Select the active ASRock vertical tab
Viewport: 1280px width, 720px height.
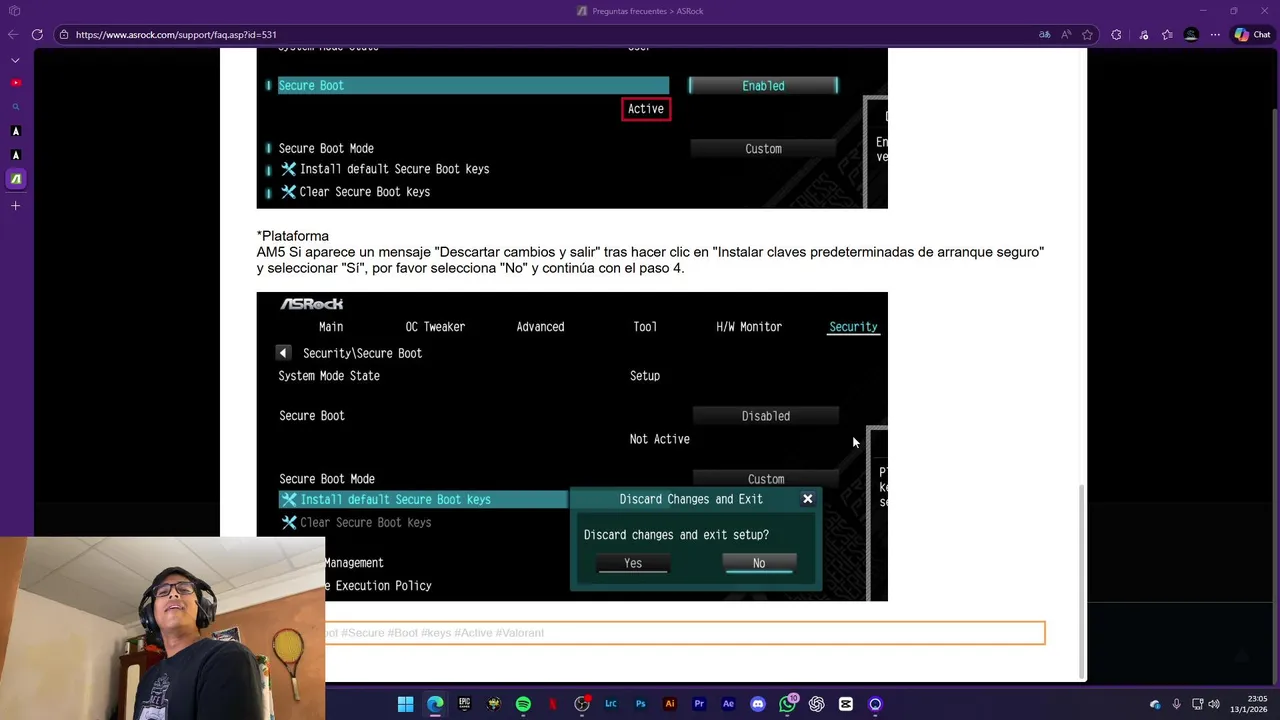[15, 179]
